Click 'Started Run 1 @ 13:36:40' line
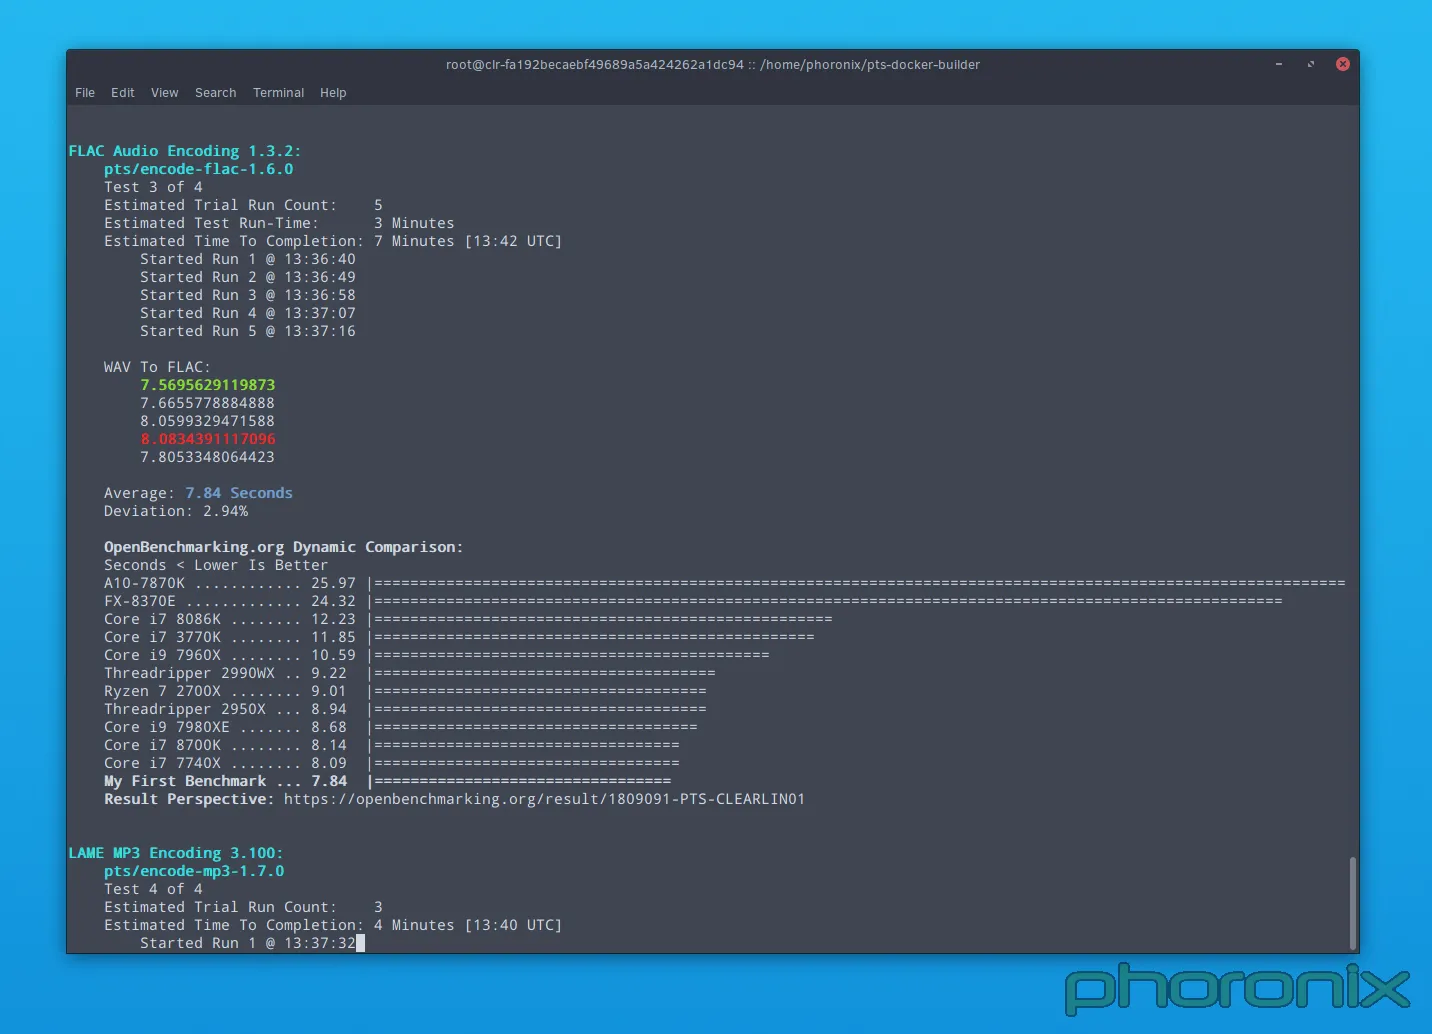Viewport: 1432px width, 1034px height. pos(248,259)
